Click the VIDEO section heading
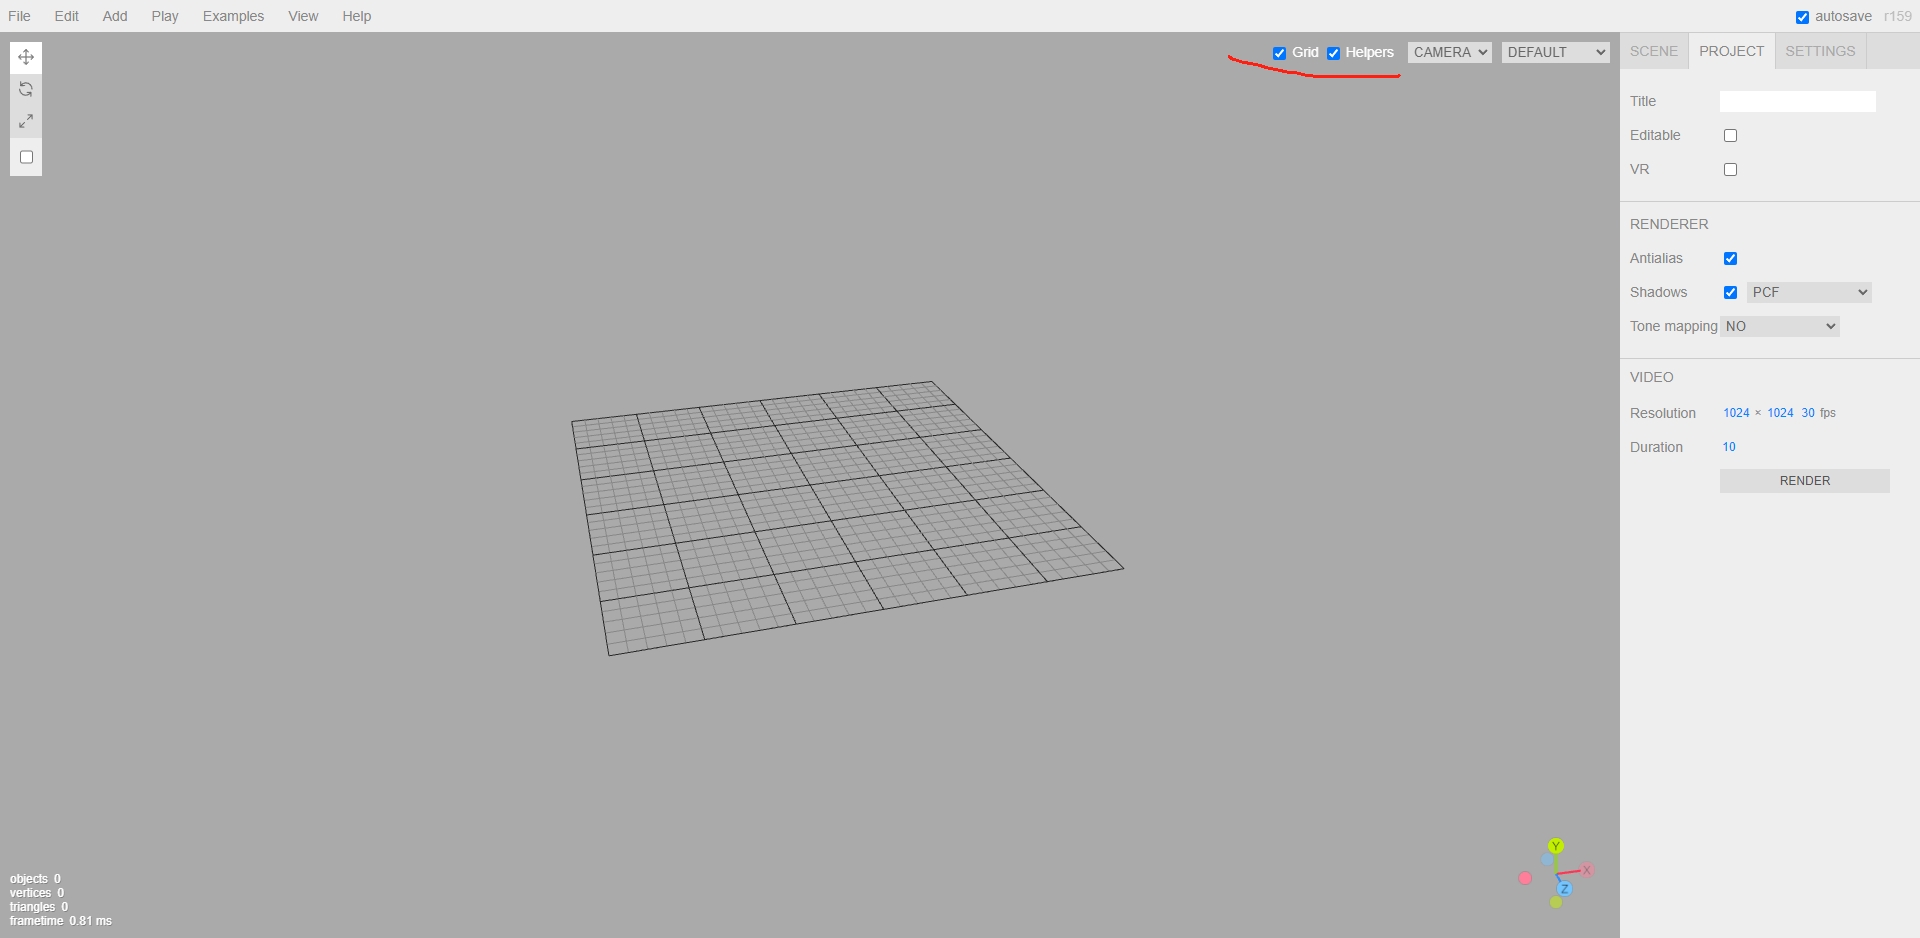The height and width of the screenshot is (938, 1920). pyautogui.click(x=1651, y=377)
